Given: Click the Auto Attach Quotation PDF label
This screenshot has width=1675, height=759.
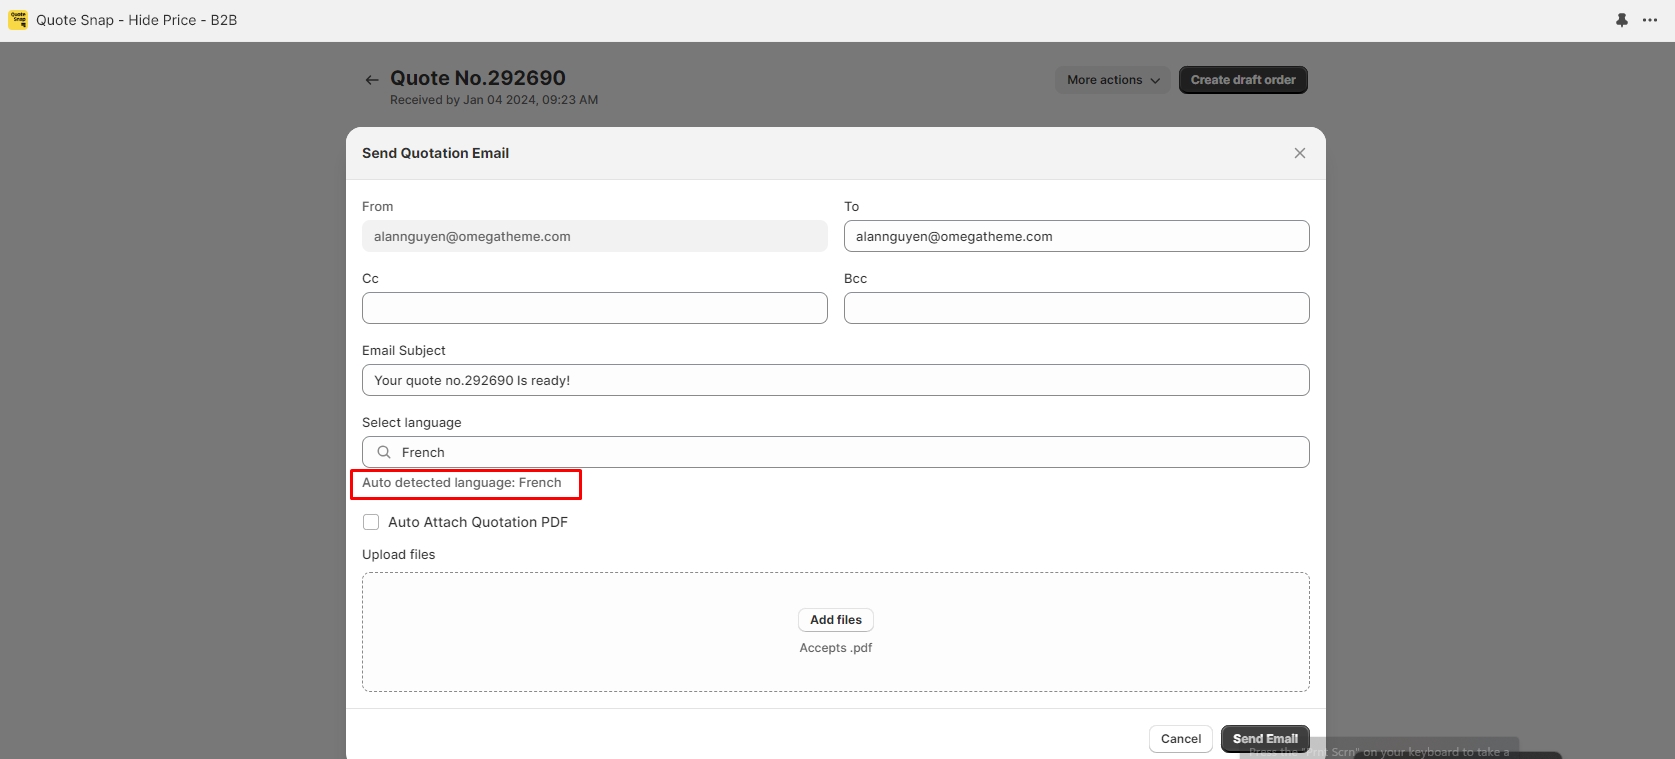Looking at the screenshot, I should pos(477,522).
